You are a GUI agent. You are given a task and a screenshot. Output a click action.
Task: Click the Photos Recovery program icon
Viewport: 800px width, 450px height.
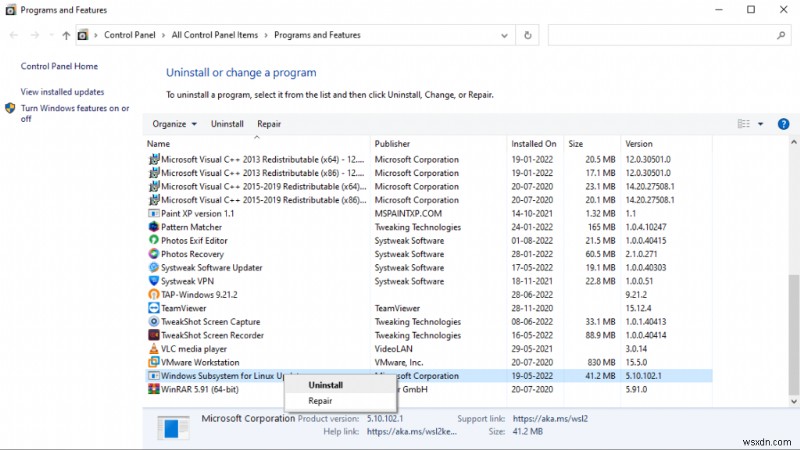pyautogui.click(x=153, y=254)
